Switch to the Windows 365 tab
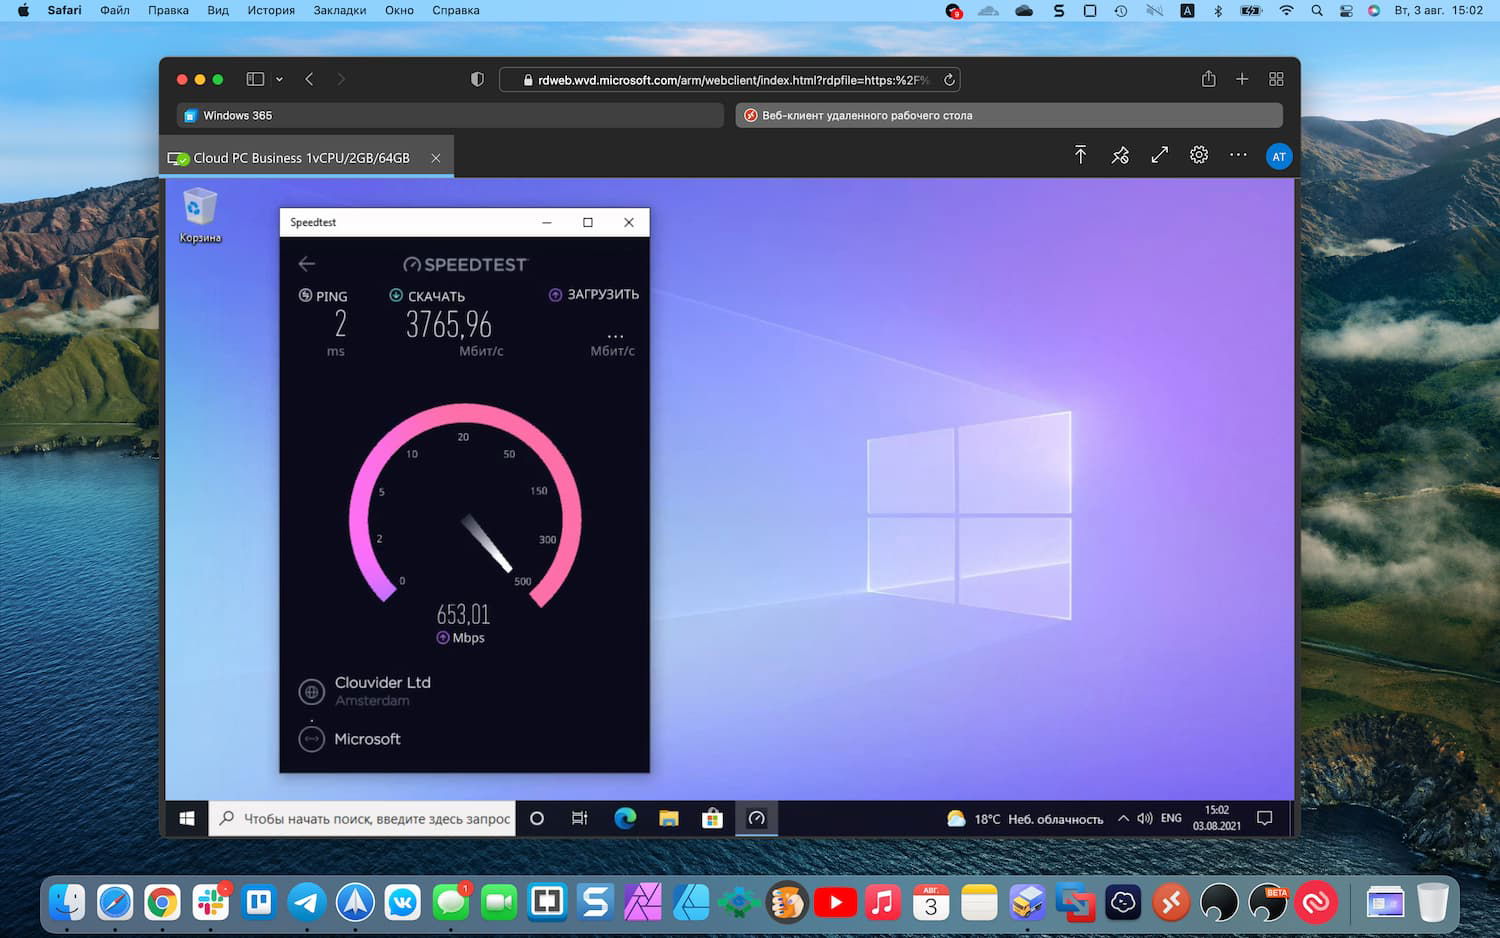 point(450,115)
